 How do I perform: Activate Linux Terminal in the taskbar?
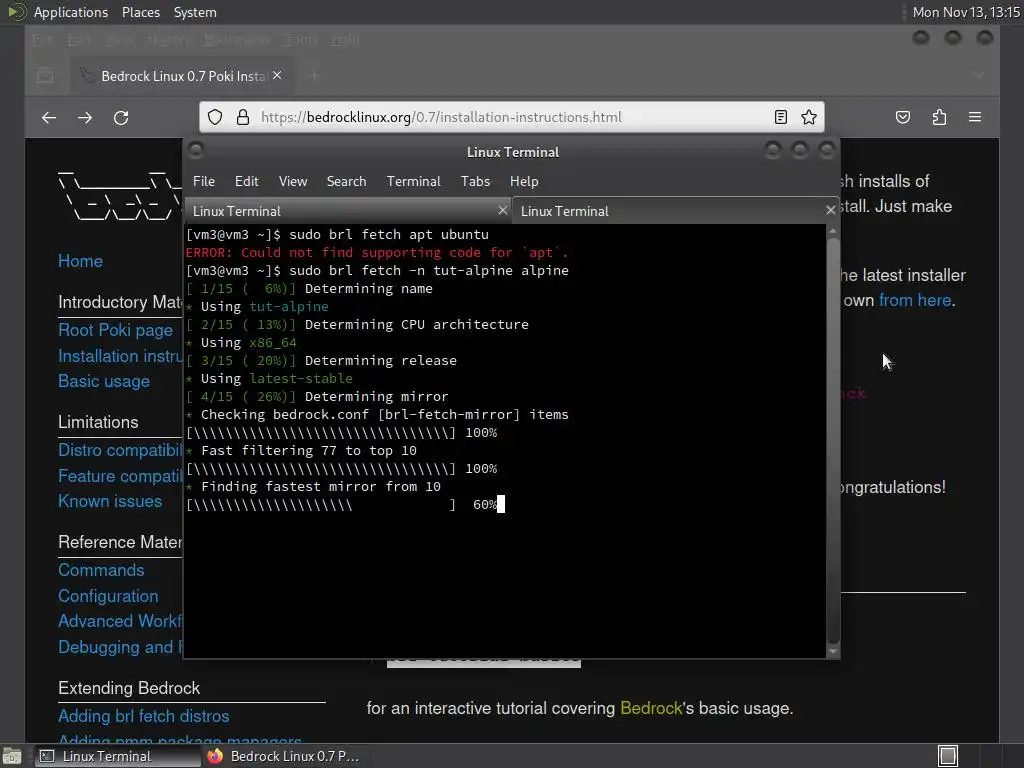point(116,756)
